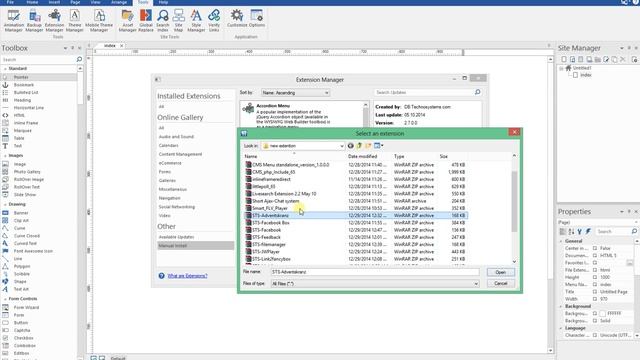This screenshot has width=640, height=360.
Task: Select the Form Wizard tool
Action: (x=27, y=308)
